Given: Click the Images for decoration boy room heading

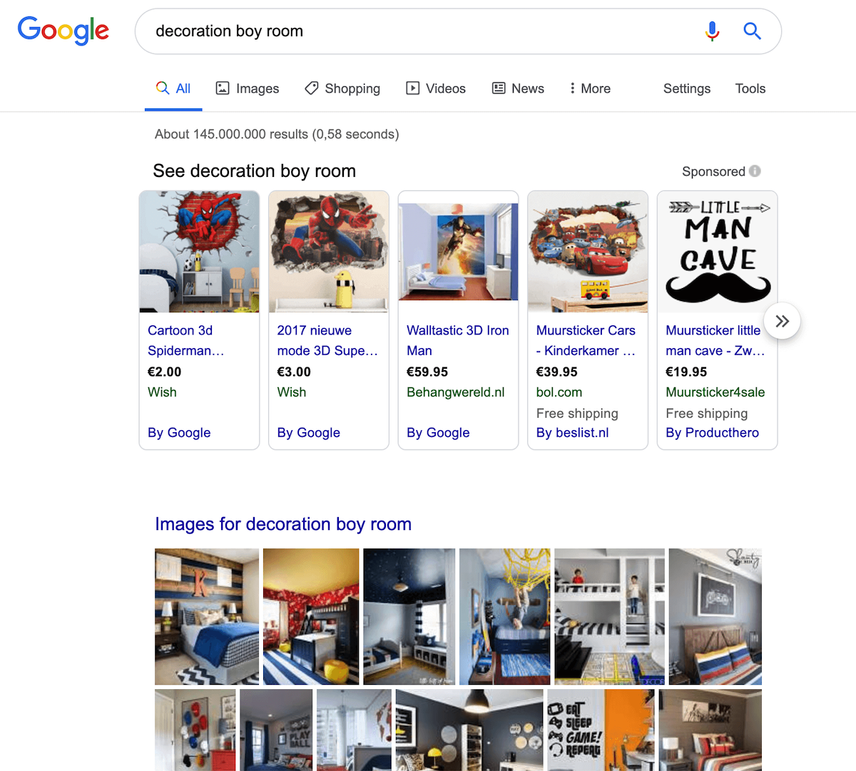Looking at the screenshot, I should [x=283, y=524].
